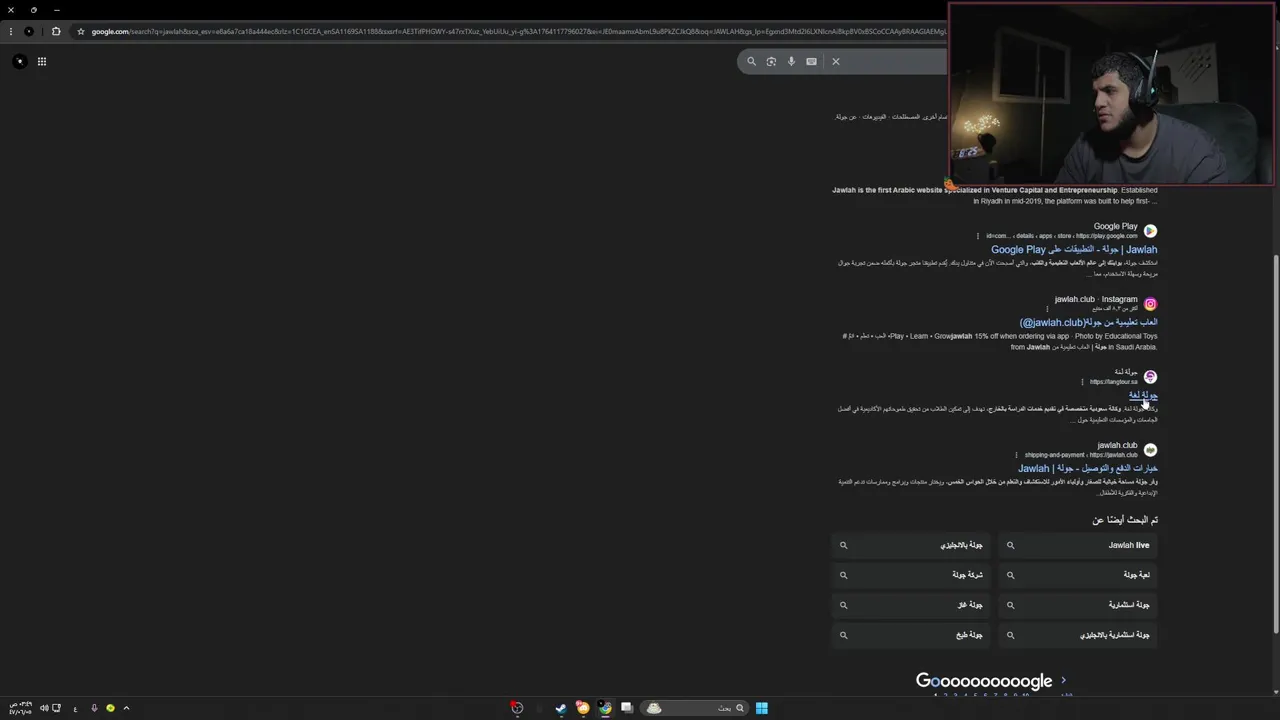The image size is (1280, 720).
Task: Open the Google account avatar
Action: point(19,61)
